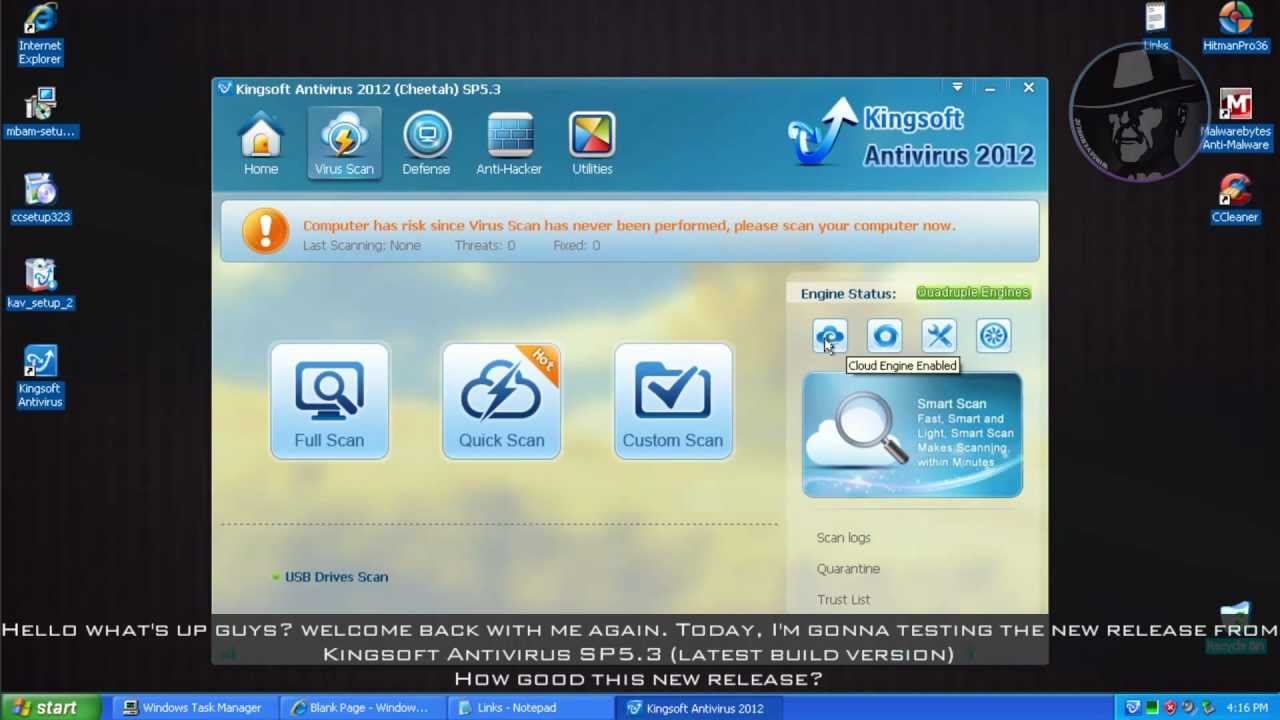Image resolution: width=1280 pixels, height=720 pixels.
Task: Open the Defense section
Action: coord(426,145)
